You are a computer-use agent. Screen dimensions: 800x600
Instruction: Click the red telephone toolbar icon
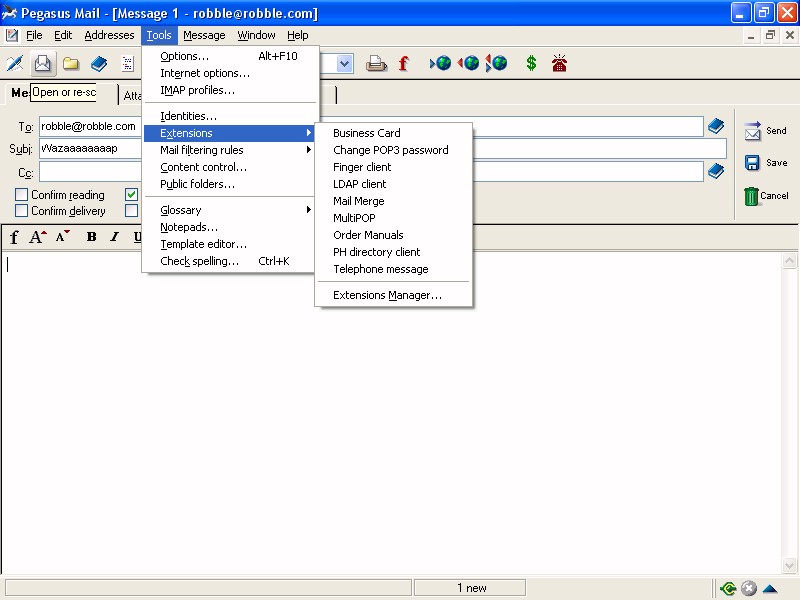pyautogui.click(x=559, y=63)
